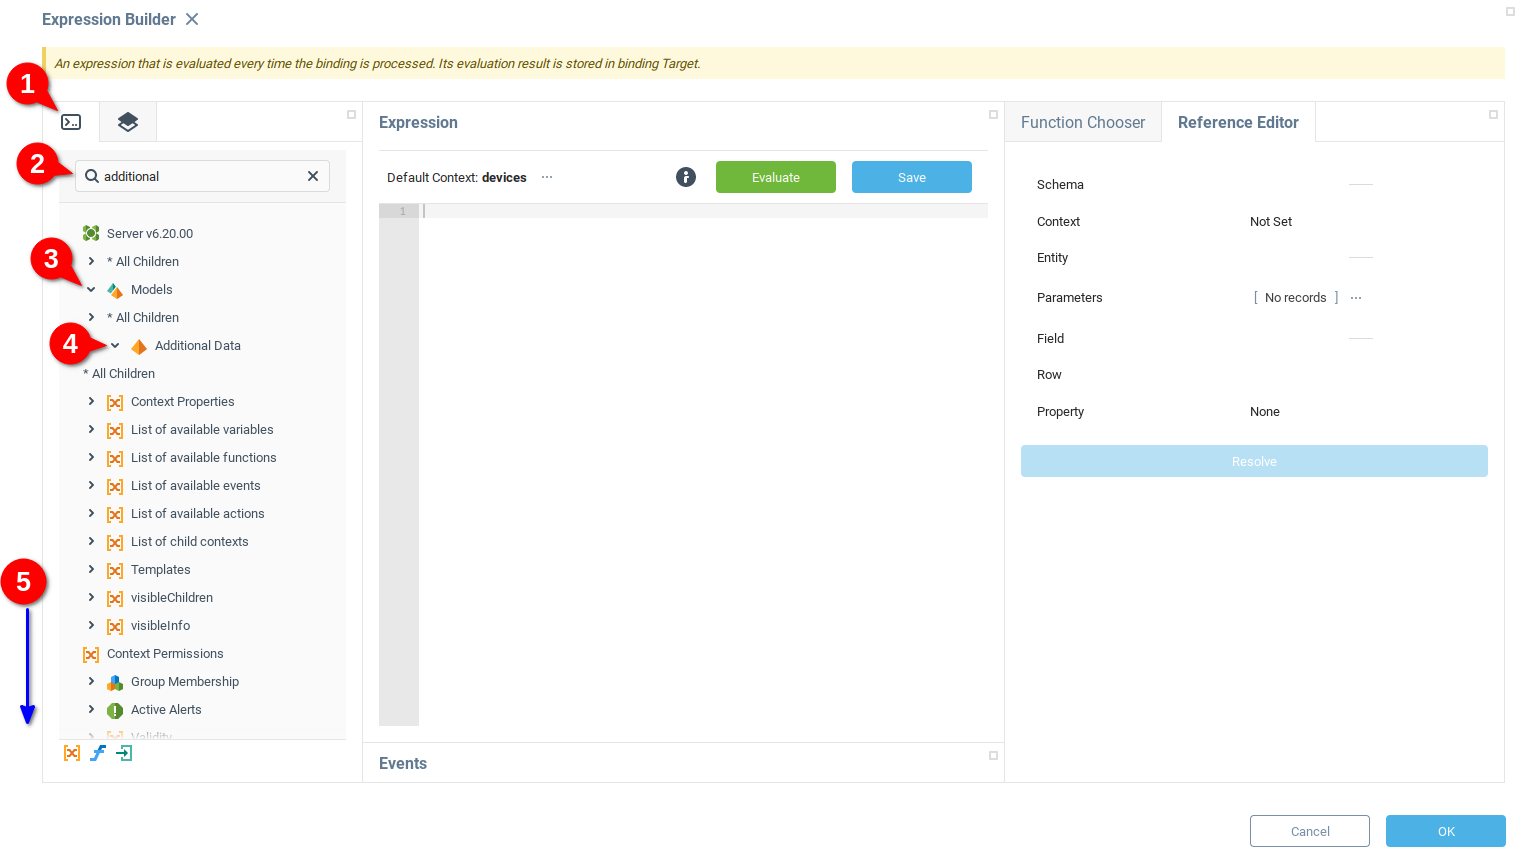1519x854 pixels.
Task: Expand the Active Alerts node
Action: (91, 709)
